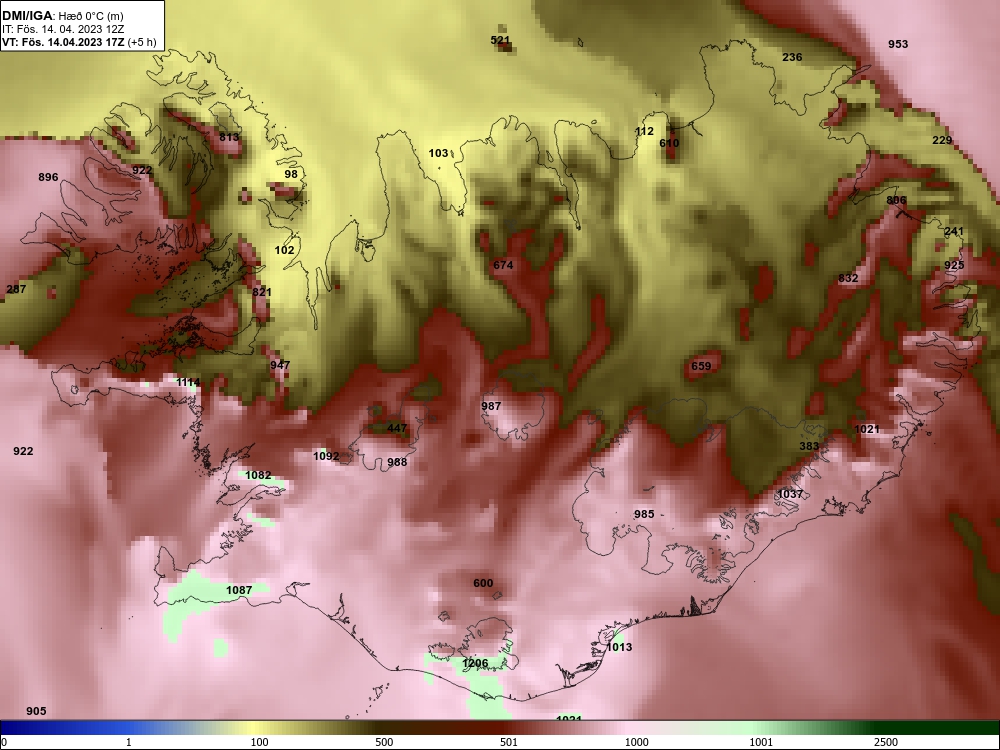Click the map value 905
1000x750 pixels.
[x=36, y=711]
